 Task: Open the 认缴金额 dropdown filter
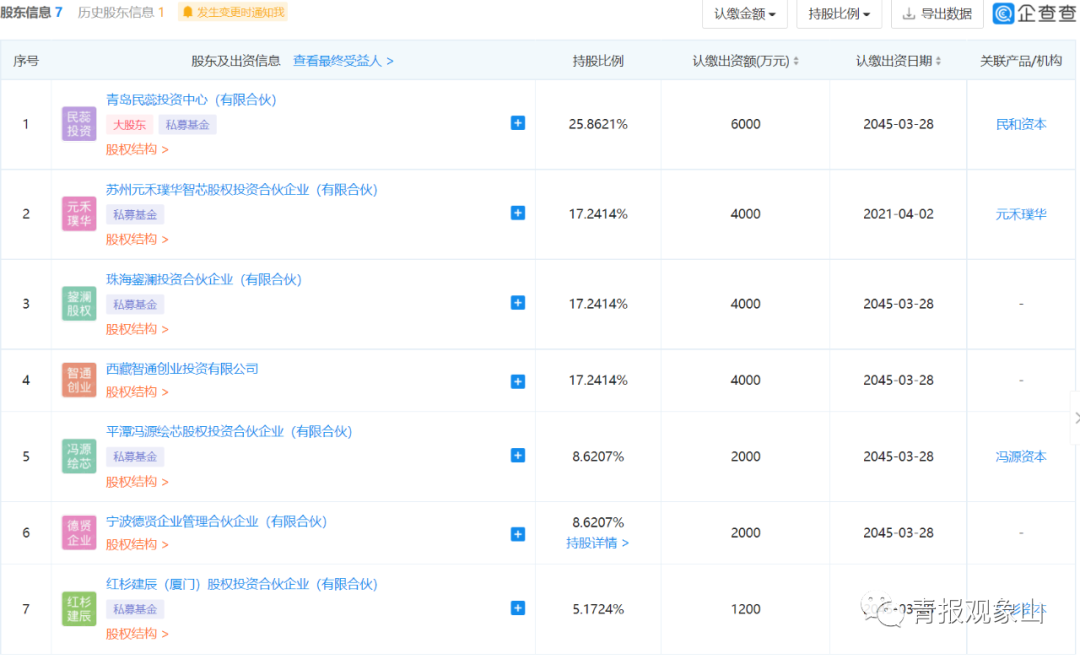[745, 14]
